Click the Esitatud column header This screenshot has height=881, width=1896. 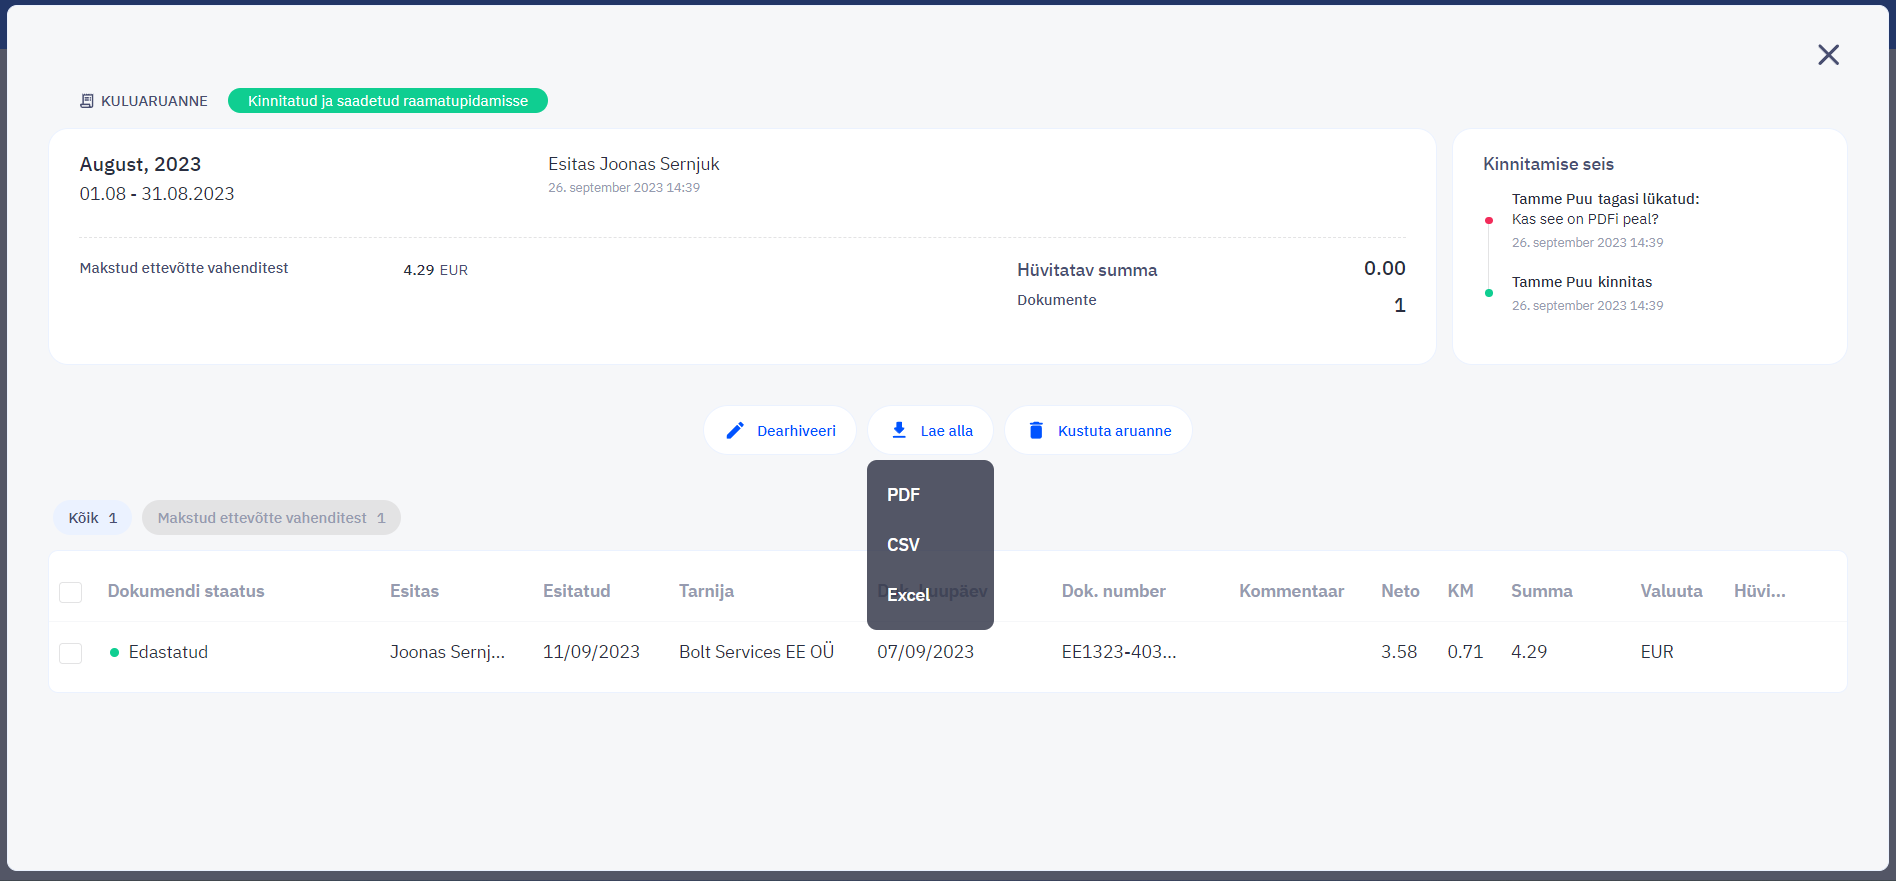pos(576,591)
